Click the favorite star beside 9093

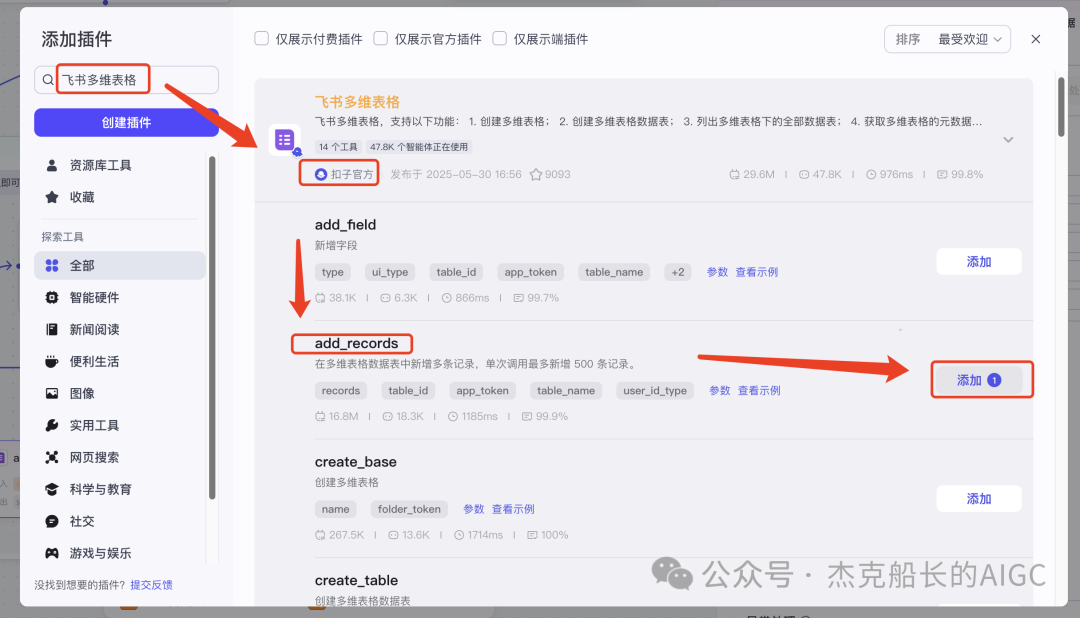tap(535, 174)
